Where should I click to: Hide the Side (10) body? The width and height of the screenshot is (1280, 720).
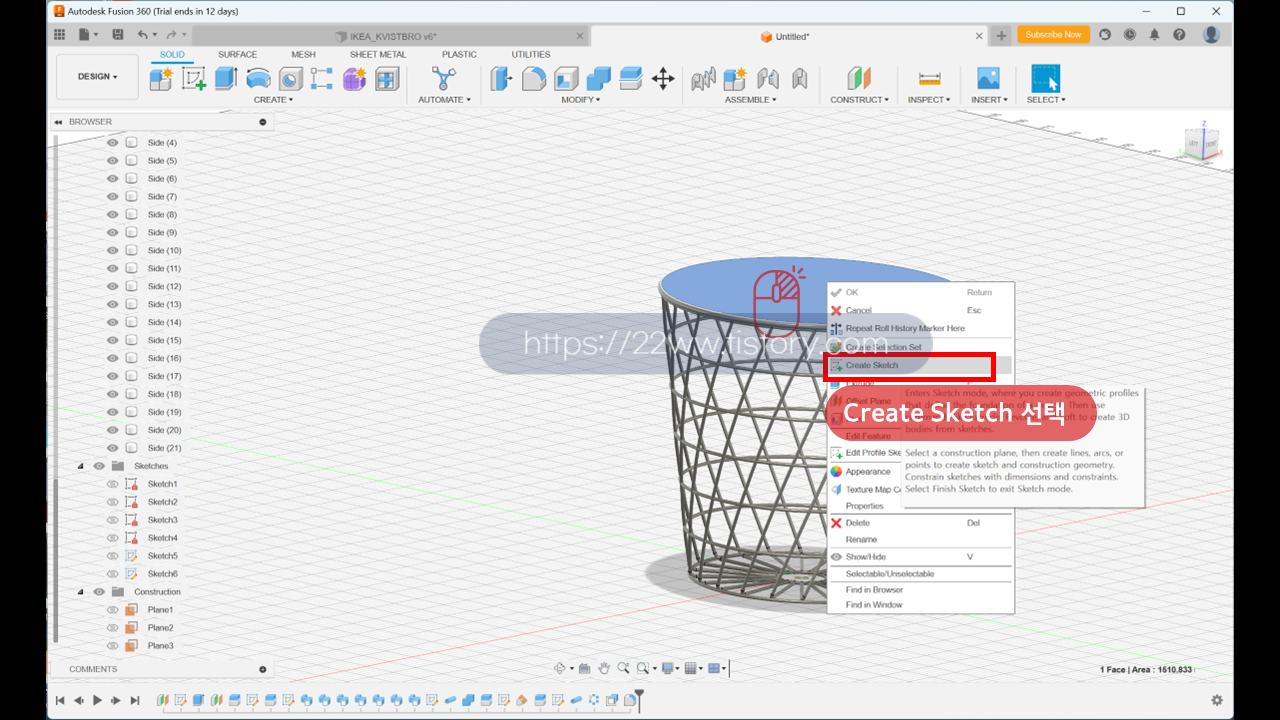point(112,250)
